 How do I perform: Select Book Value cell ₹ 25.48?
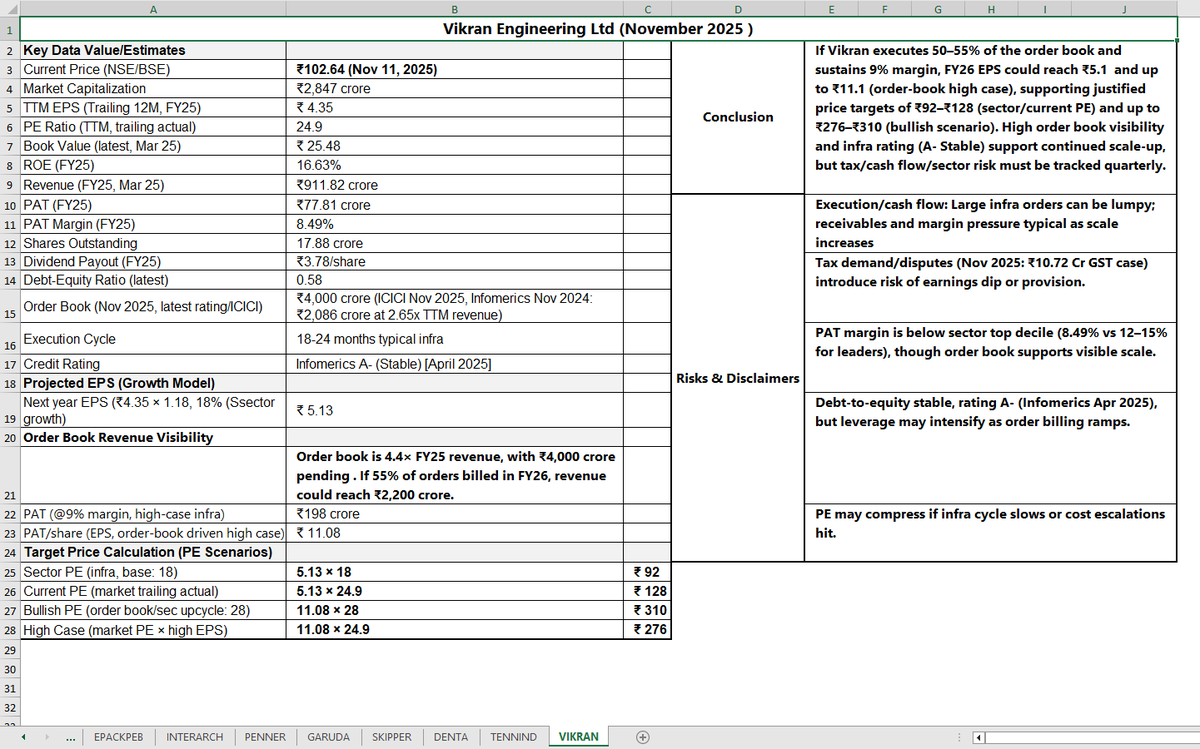pyautogui.click(x=454, y=145)
